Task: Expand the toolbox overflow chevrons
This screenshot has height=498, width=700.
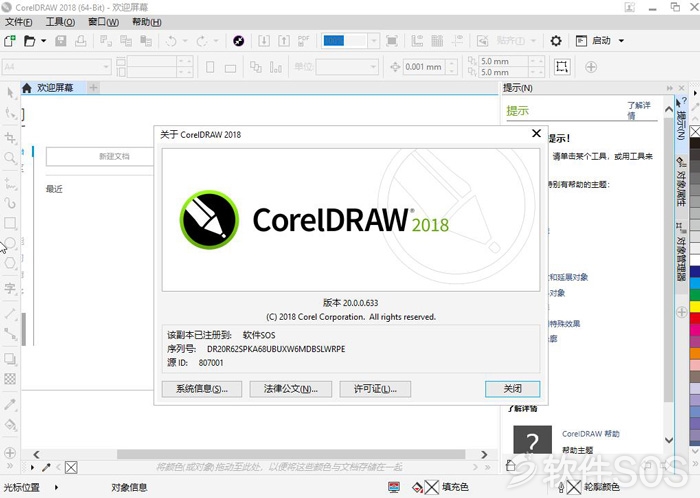Action: 10,466
